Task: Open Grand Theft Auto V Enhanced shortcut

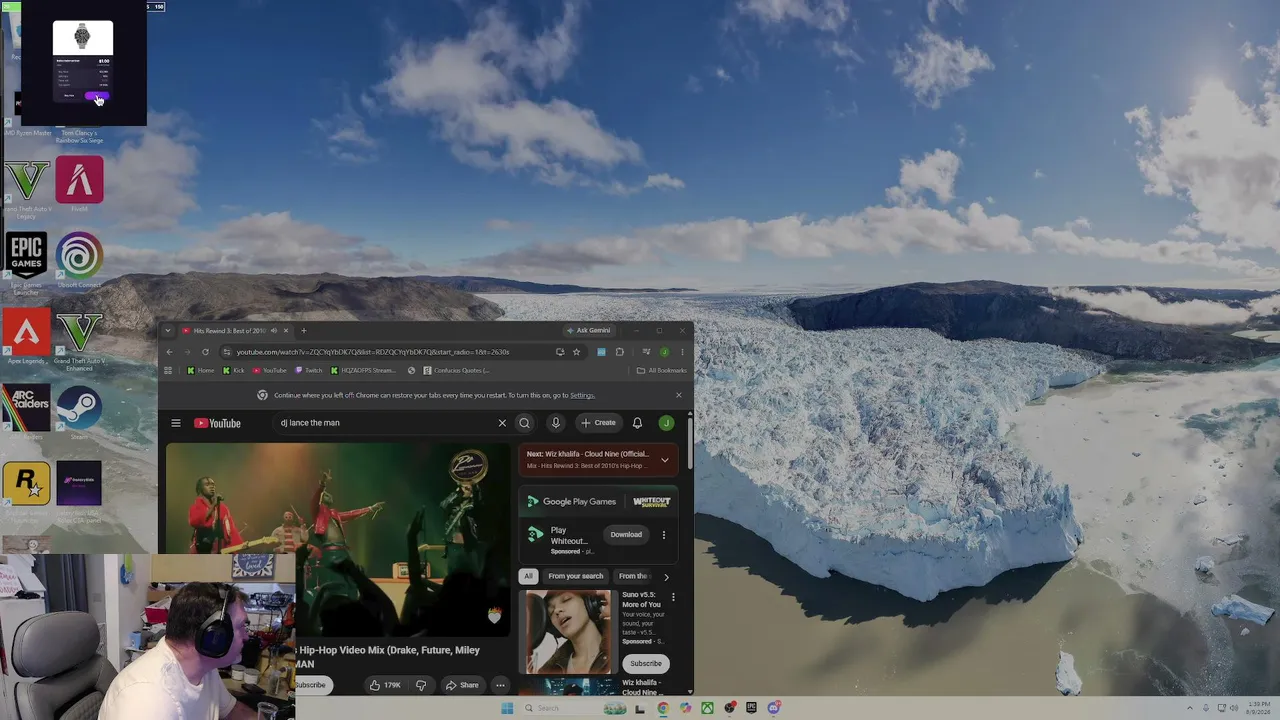Action: [x=79, y=341]
